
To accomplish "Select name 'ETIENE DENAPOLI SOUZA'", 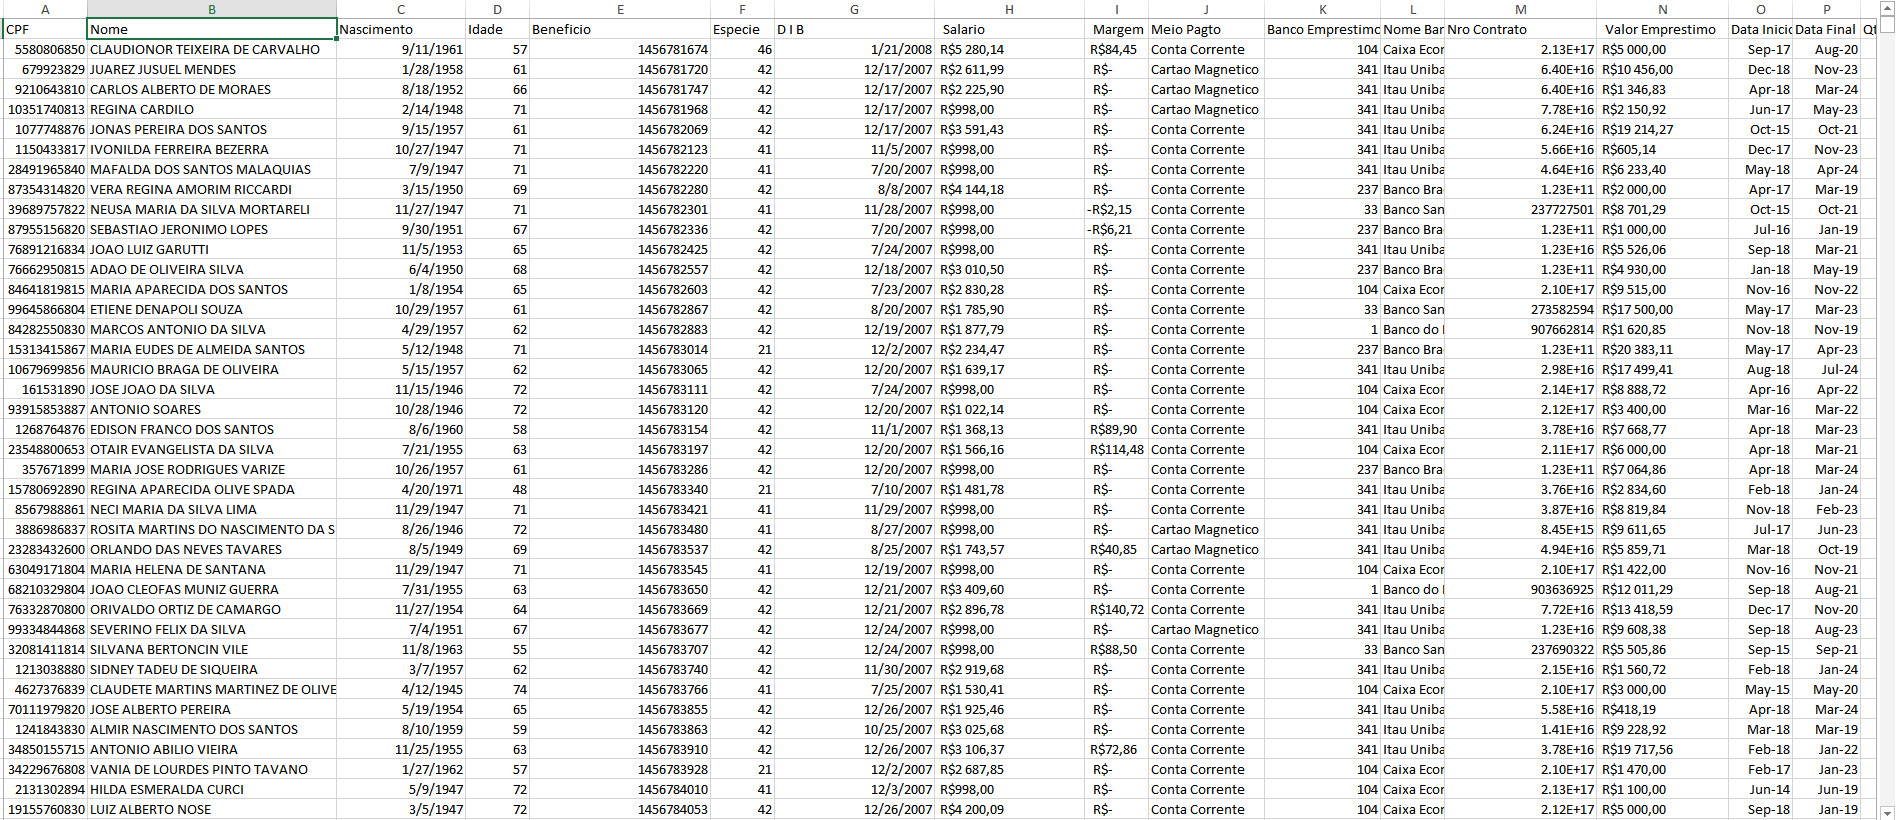I will (x=166, y=309).
